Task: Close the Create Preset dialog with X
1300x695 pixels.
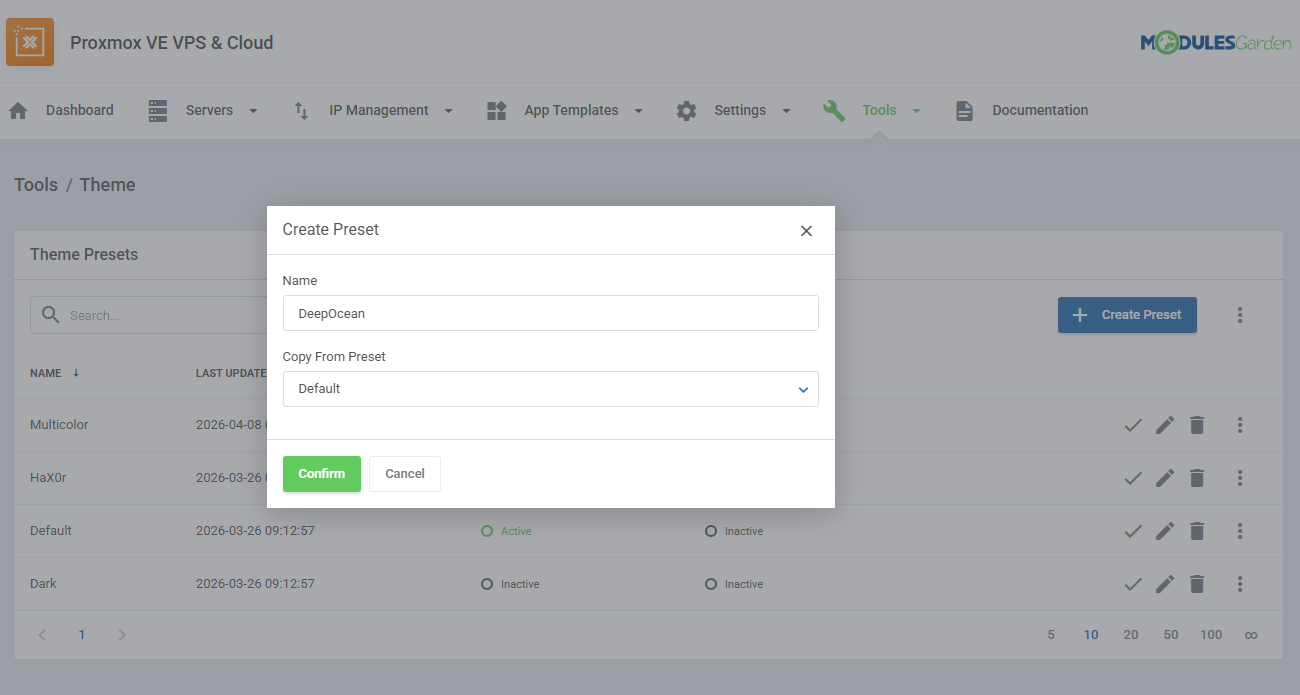Action: click(806, 231)
